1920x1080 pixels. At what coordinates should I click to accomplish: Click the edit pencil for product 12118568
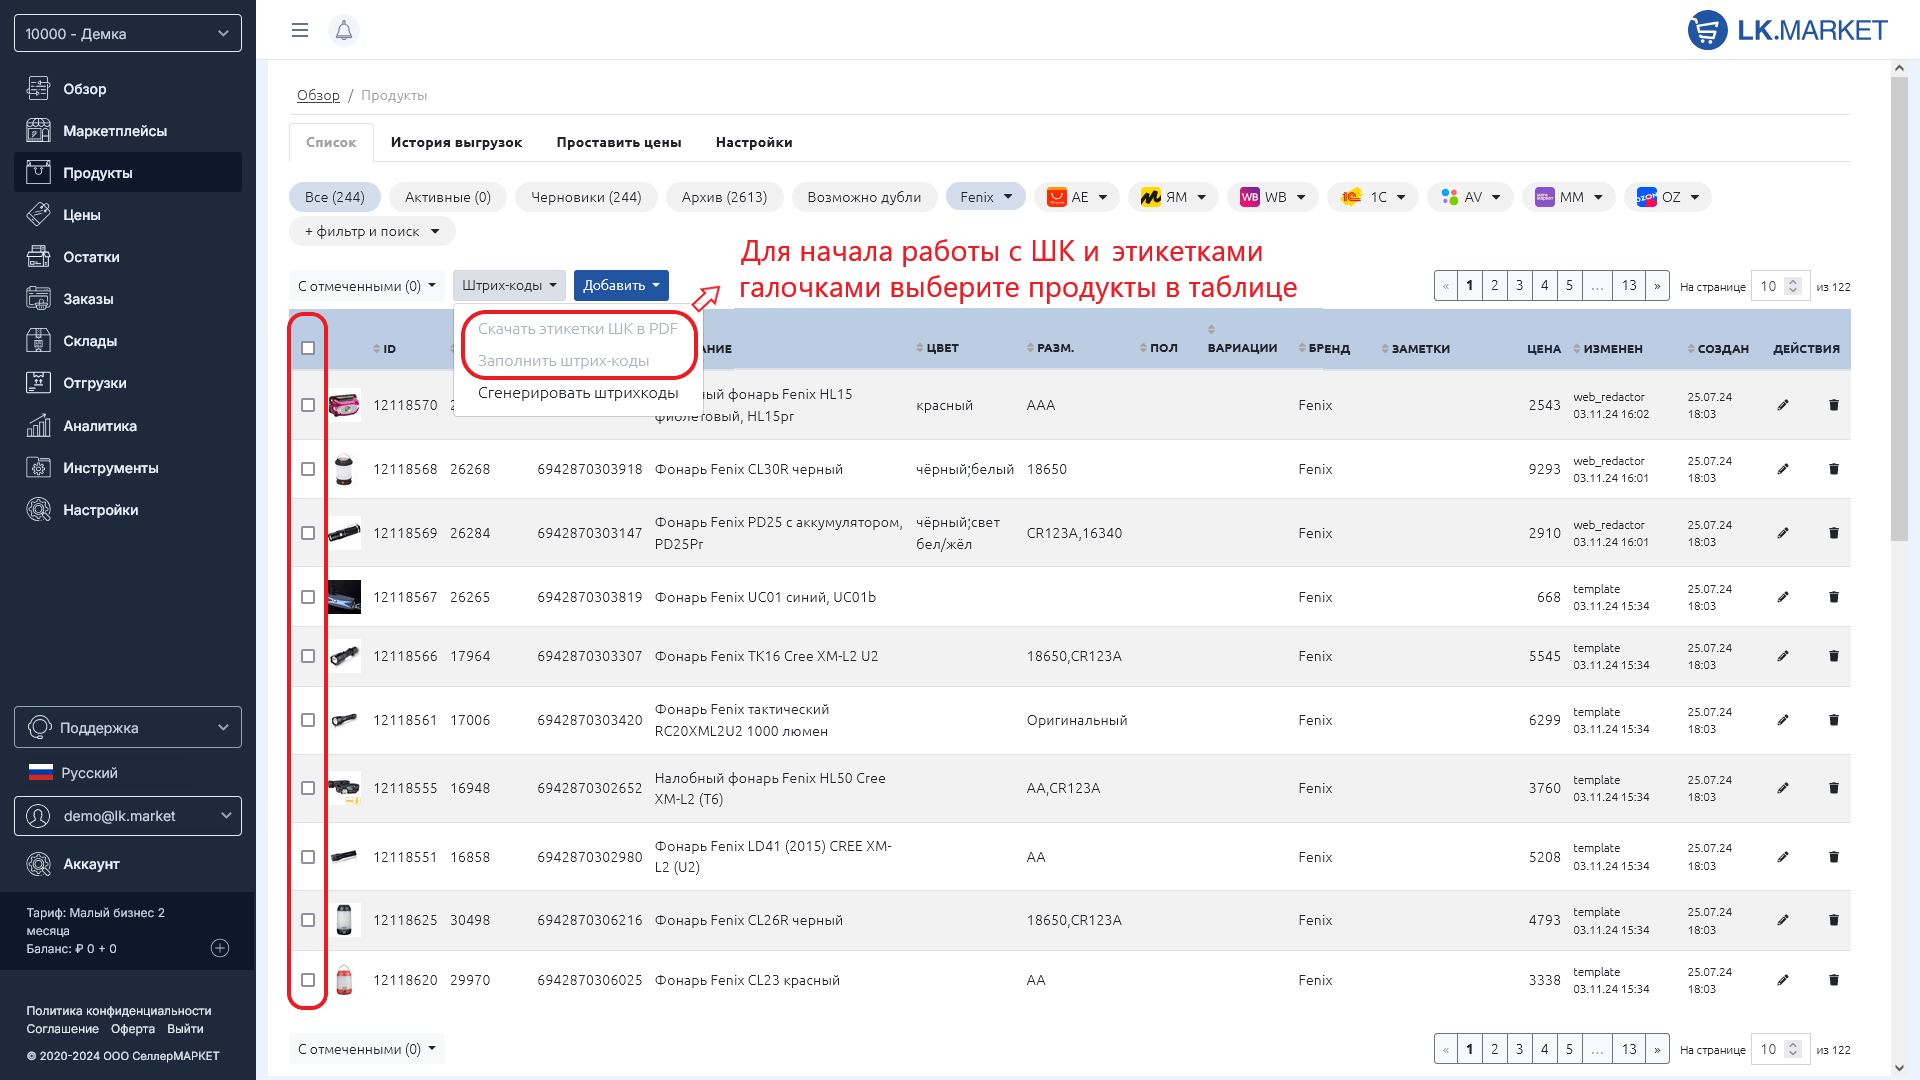coord(1782,469)
